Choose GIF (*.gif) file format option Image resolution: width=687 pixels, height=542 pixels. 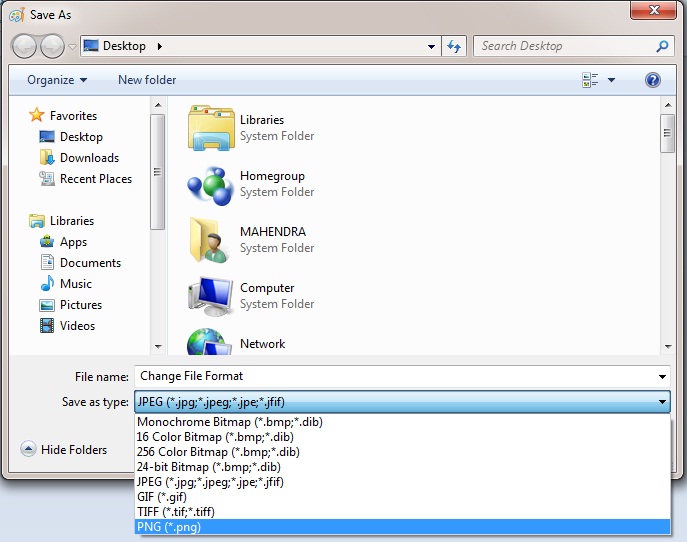coord(162,497)
